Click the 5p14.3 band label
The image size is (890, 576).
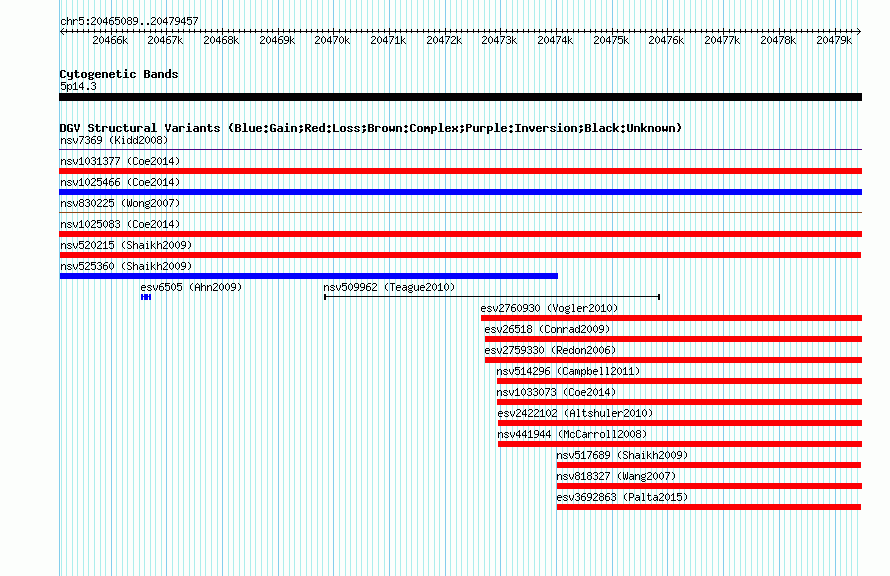click(x=78, y=86)
